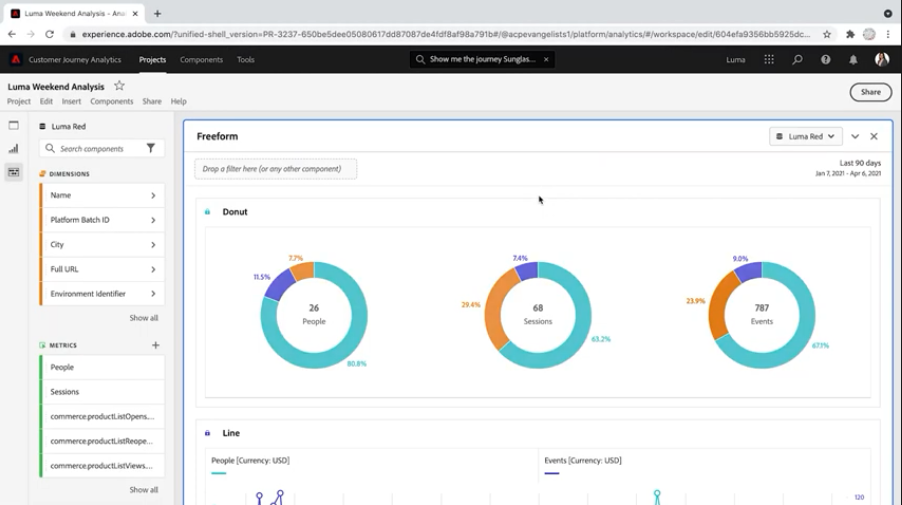Expand the Environment Identifier dimension

153,294
